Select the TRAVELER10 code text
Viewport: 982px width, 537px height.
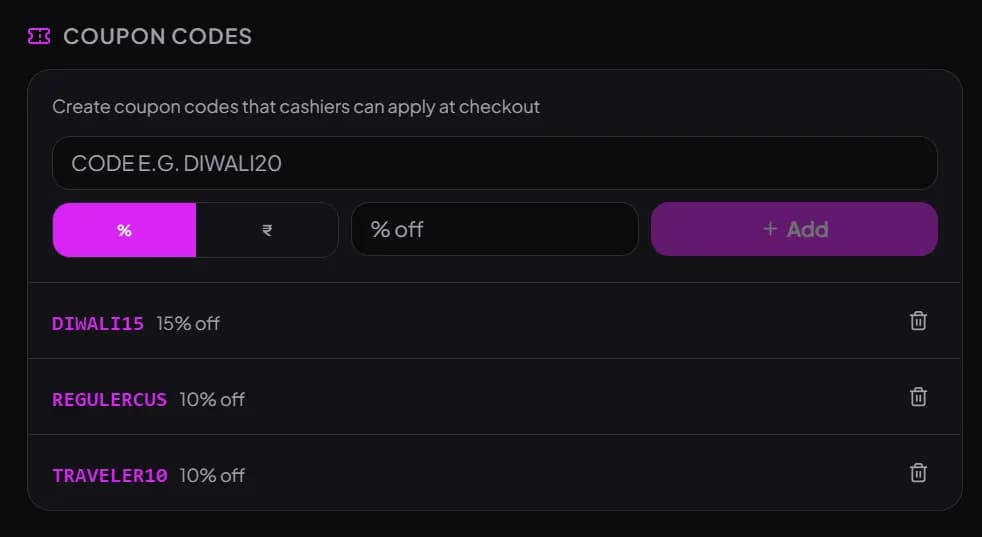point(110,476)
